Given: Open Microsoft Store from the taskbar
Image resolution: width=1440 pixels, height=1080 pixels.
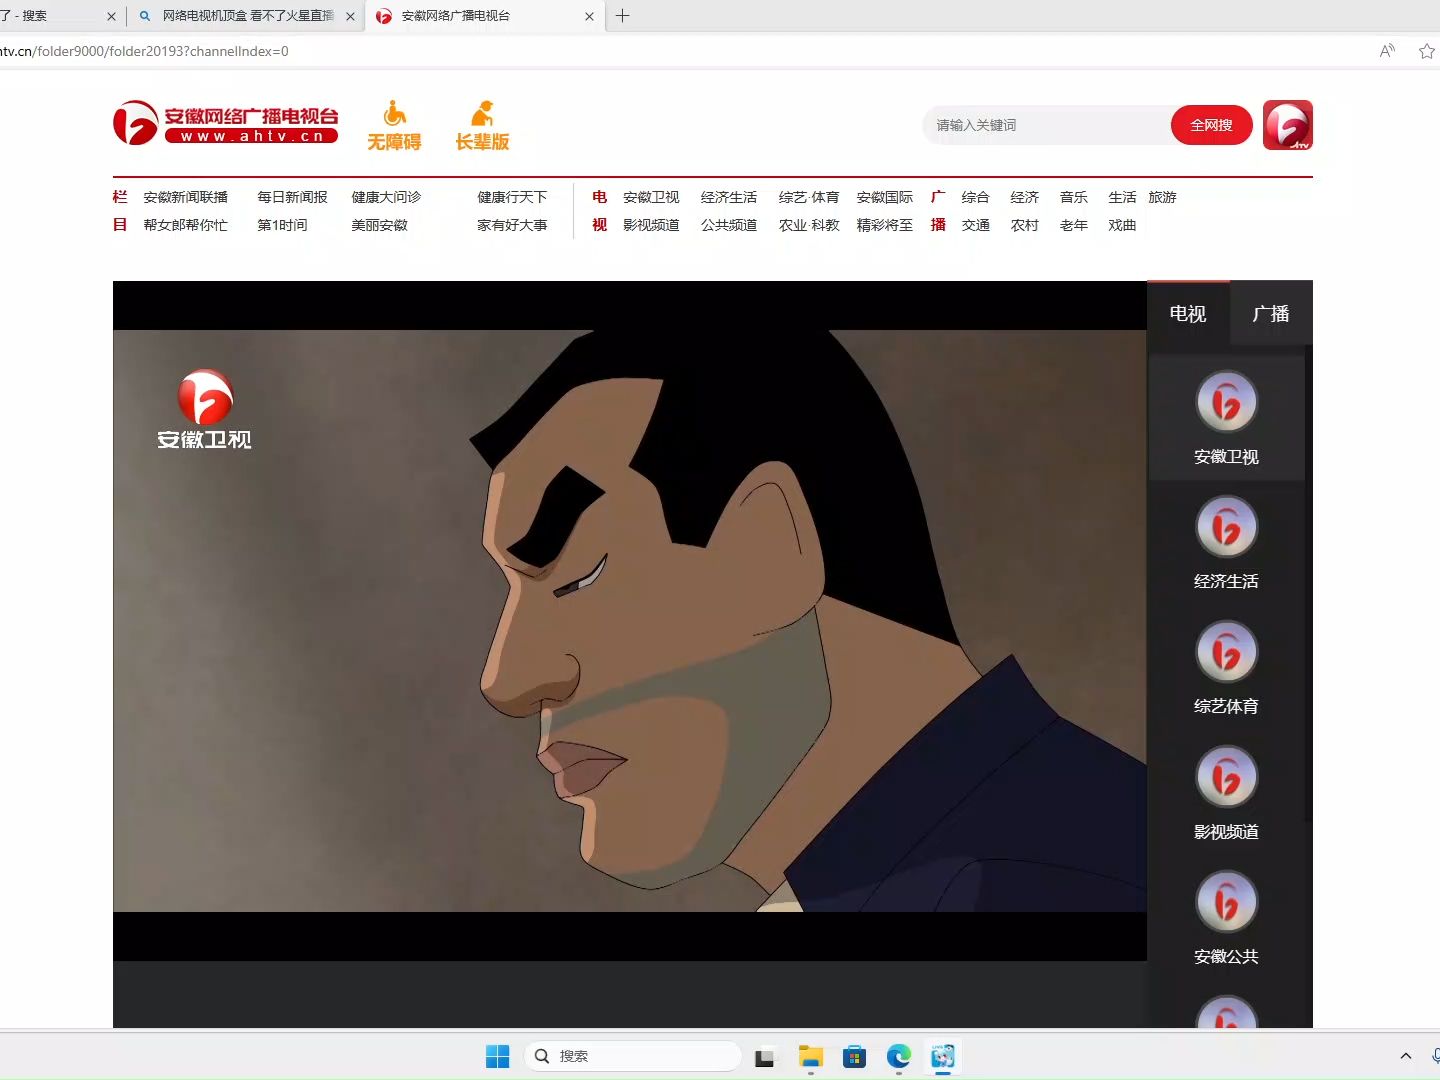Looking at the screenshot, I should (854, 1056).
